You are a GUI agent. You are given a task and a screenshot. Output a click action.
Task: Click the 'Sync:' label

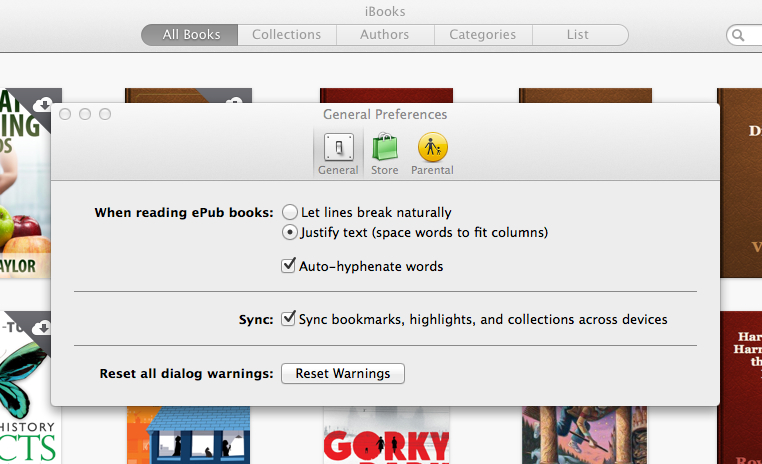(256, 320)
